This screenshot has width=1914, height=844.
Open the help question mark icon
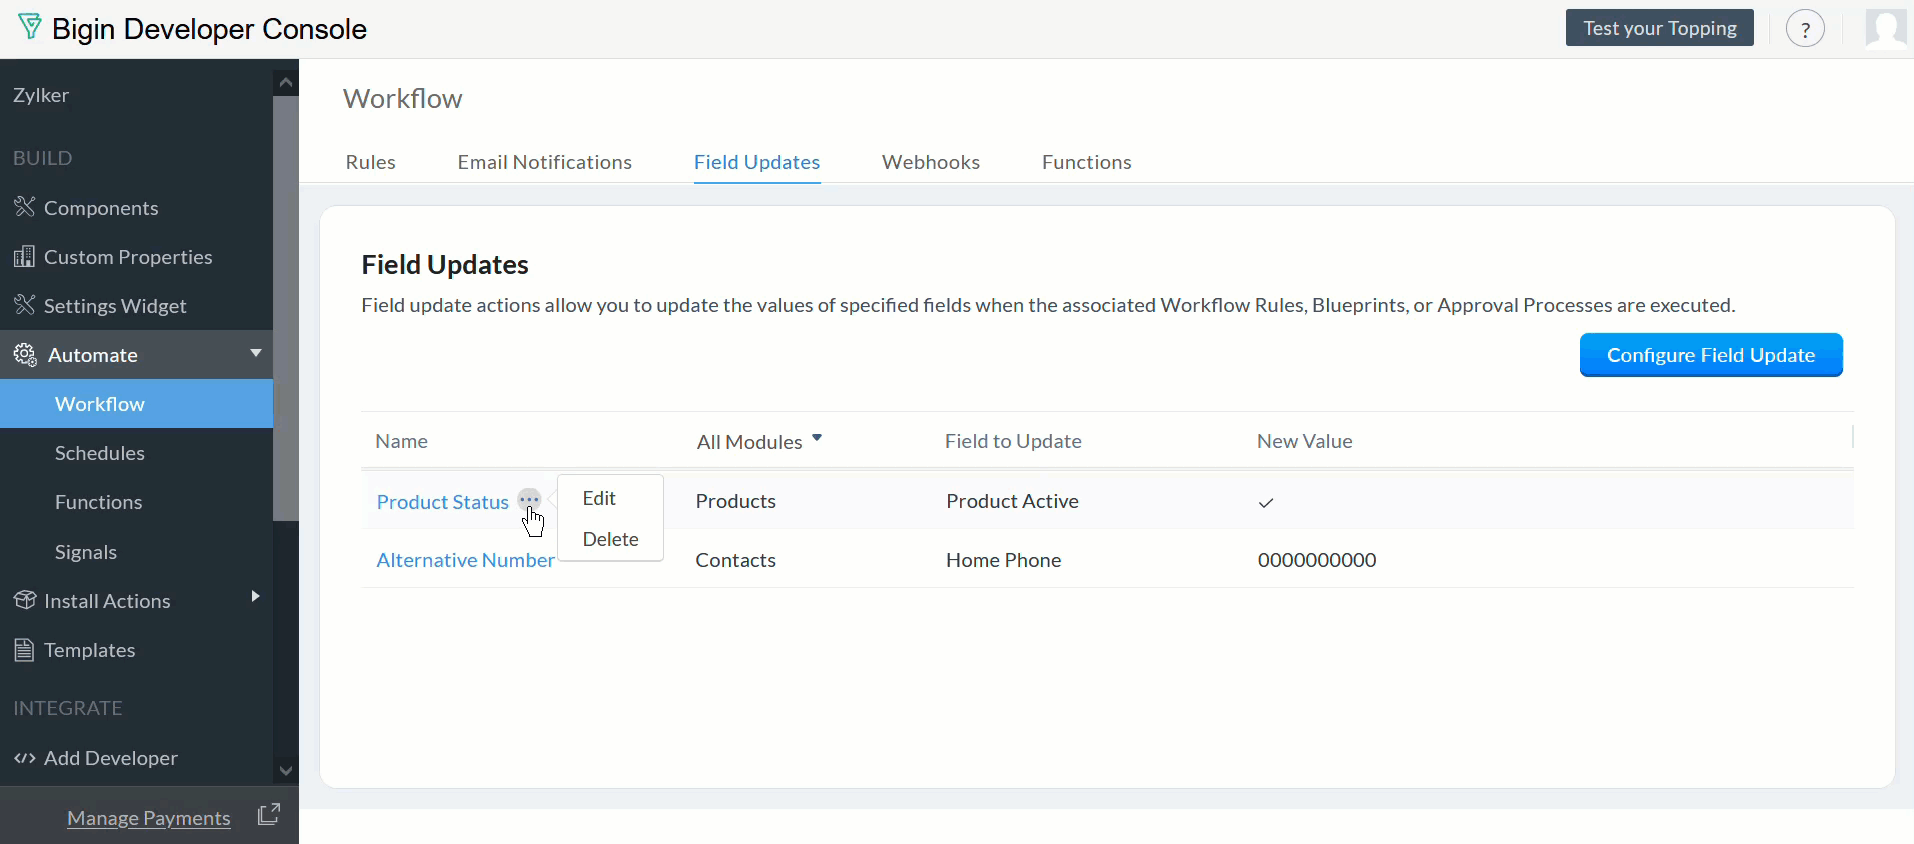(1805, 29)
